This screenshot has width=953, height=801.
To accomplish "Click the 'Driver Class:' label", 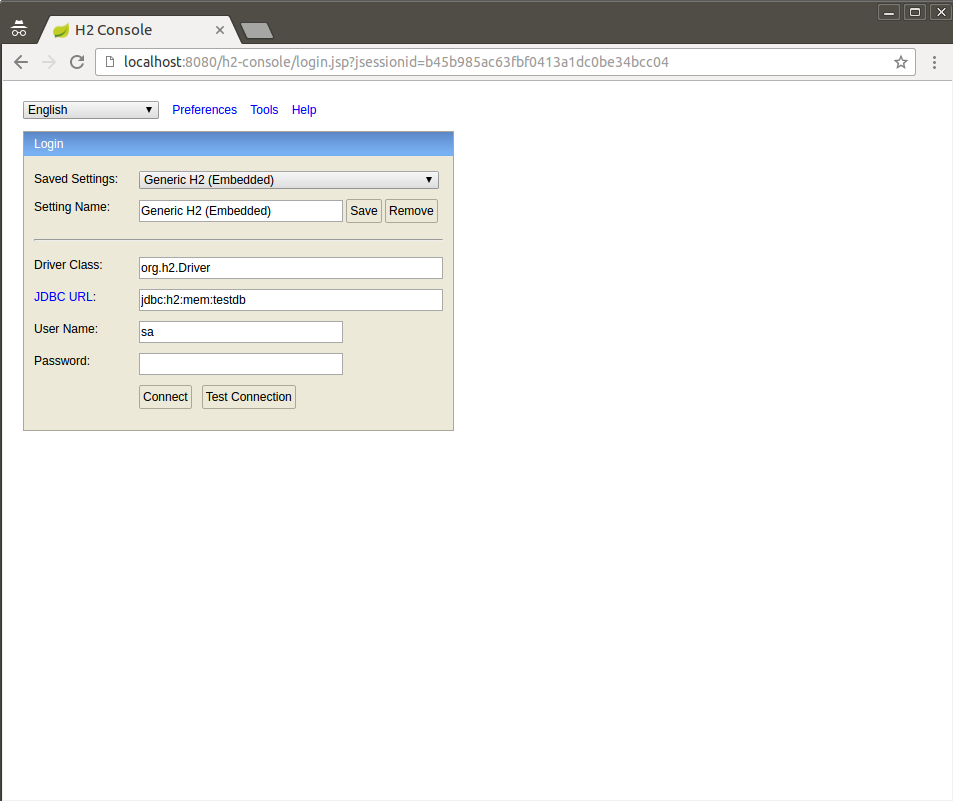I will 68,265.
